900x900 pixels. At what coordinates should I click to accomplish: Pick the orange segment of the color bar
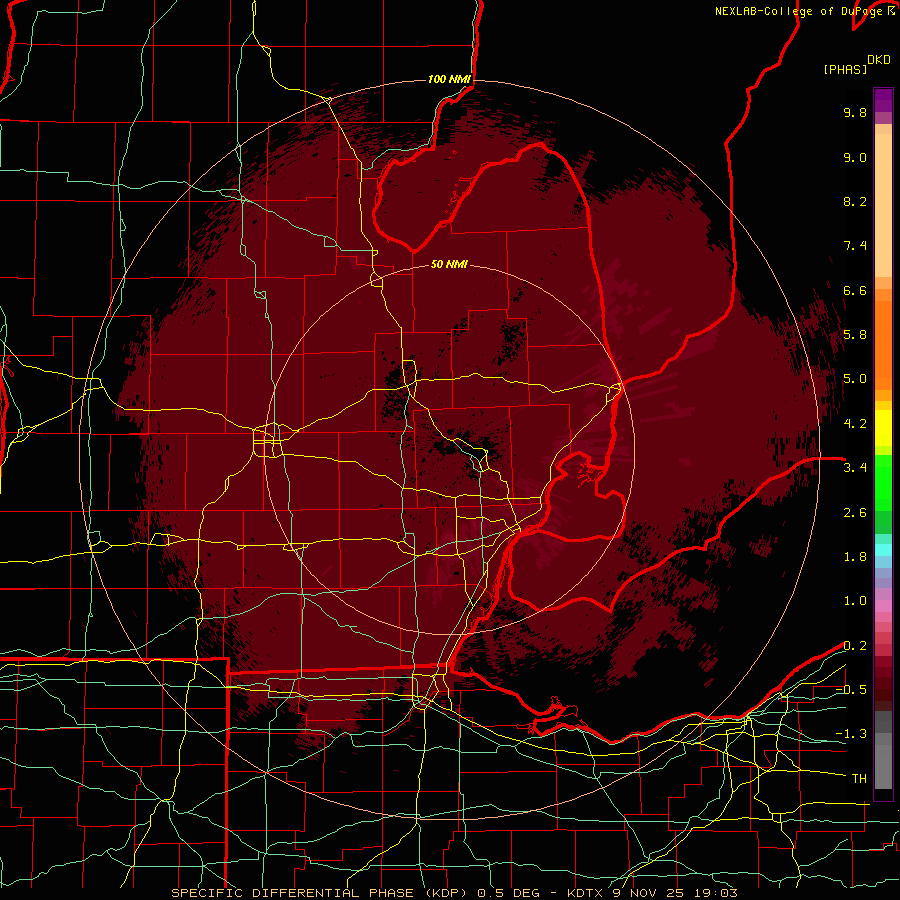click(x=883, y=344)
